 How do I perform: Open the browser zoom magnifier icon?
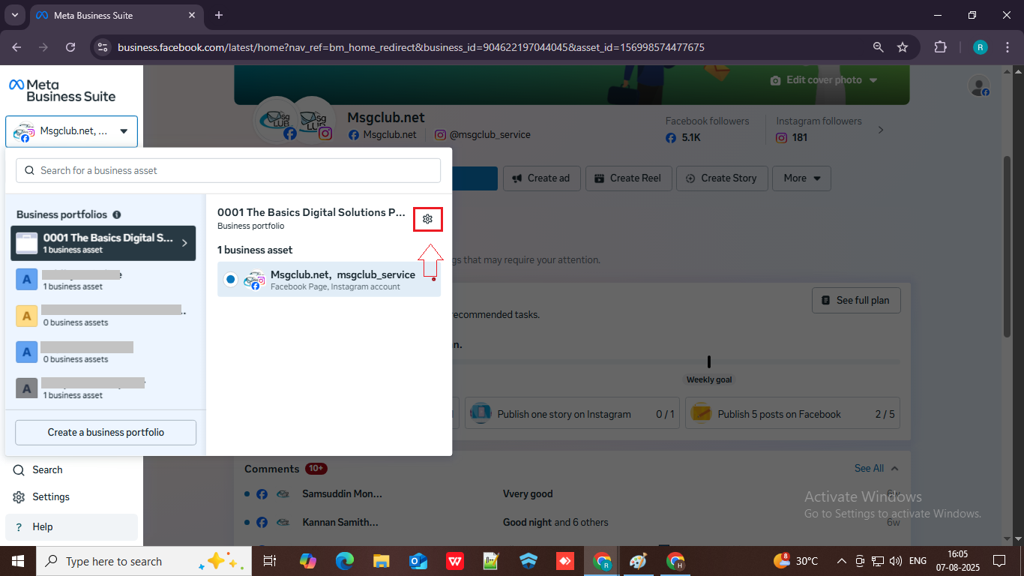coord(878,47)
